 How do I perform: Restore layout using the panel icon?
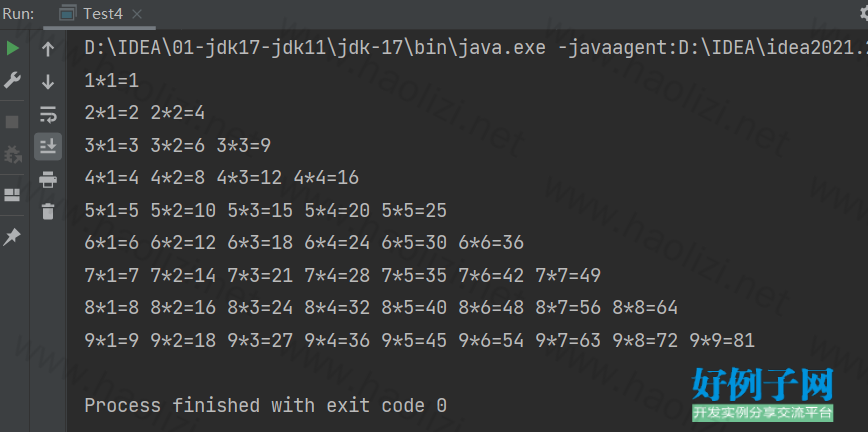pos(13,194)
